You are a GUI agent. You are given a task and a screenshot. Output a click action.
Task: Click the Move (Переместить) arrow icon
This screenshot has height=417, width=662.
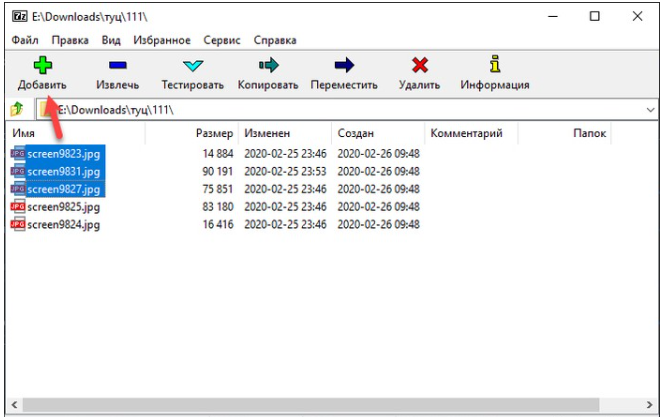(344, 66)
